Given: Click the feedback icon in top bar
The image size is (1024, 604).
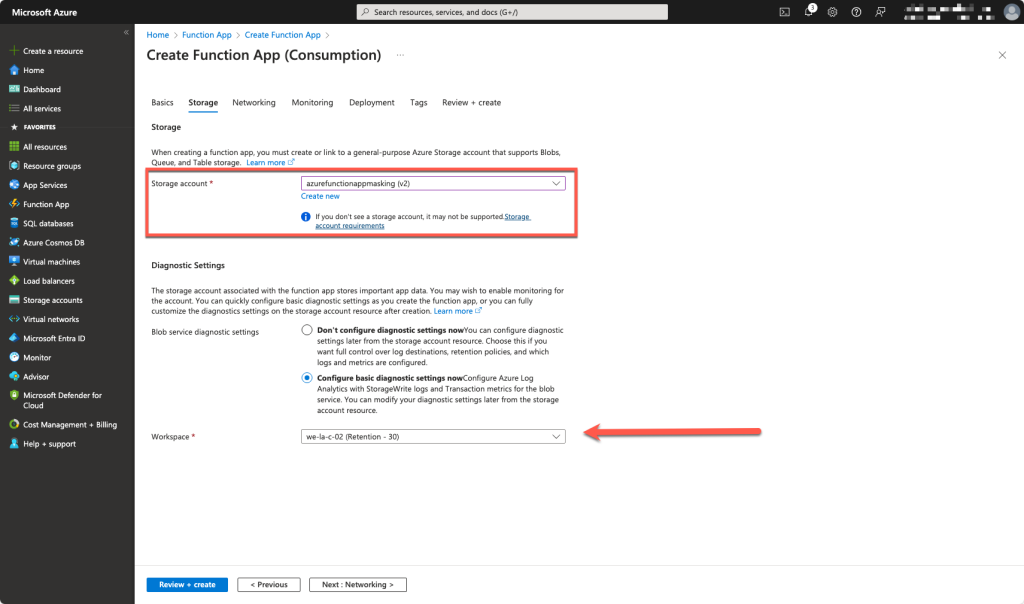Looking at the screenshot, I should [880, 12].
